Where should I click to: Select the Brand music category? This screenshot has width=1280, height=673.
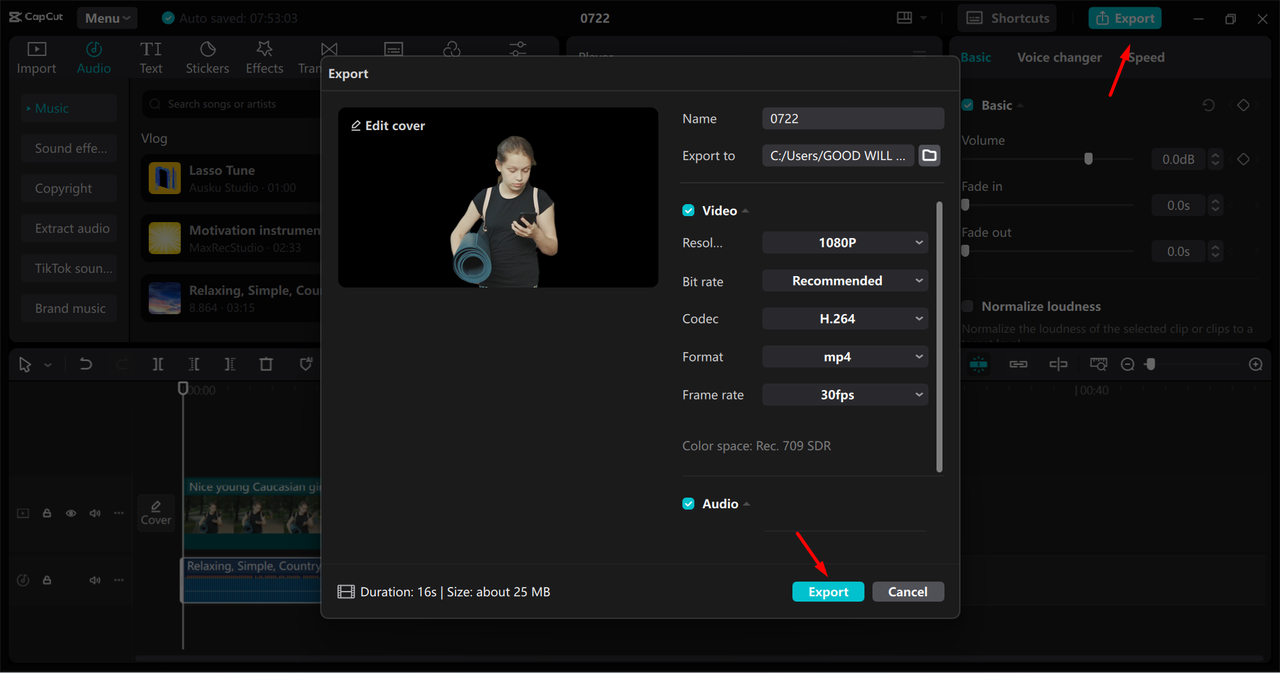click(x=70, y=308)
